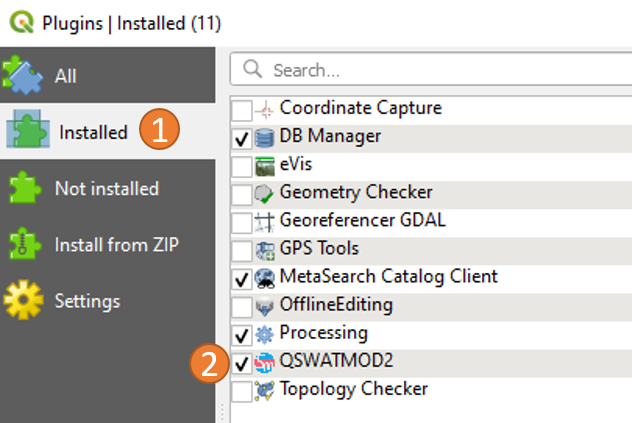
Task: Tick the Geometry Checker checkbox
Action: (242, 194)
